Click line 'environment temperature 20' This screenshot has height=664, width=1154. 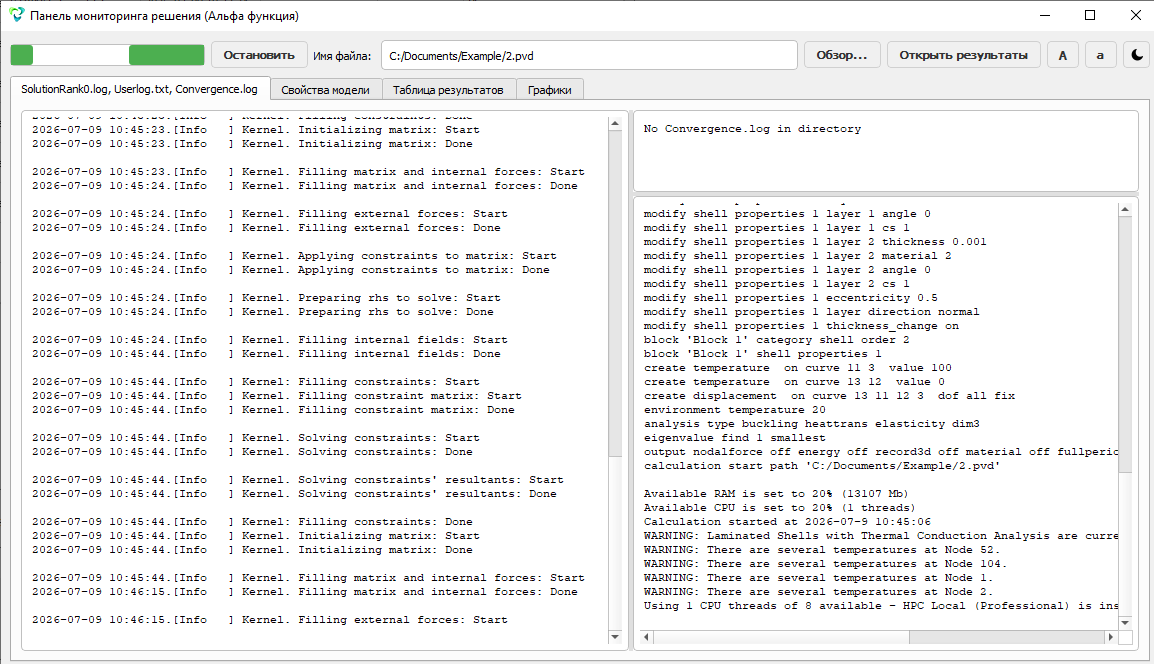tap(734, 409)
